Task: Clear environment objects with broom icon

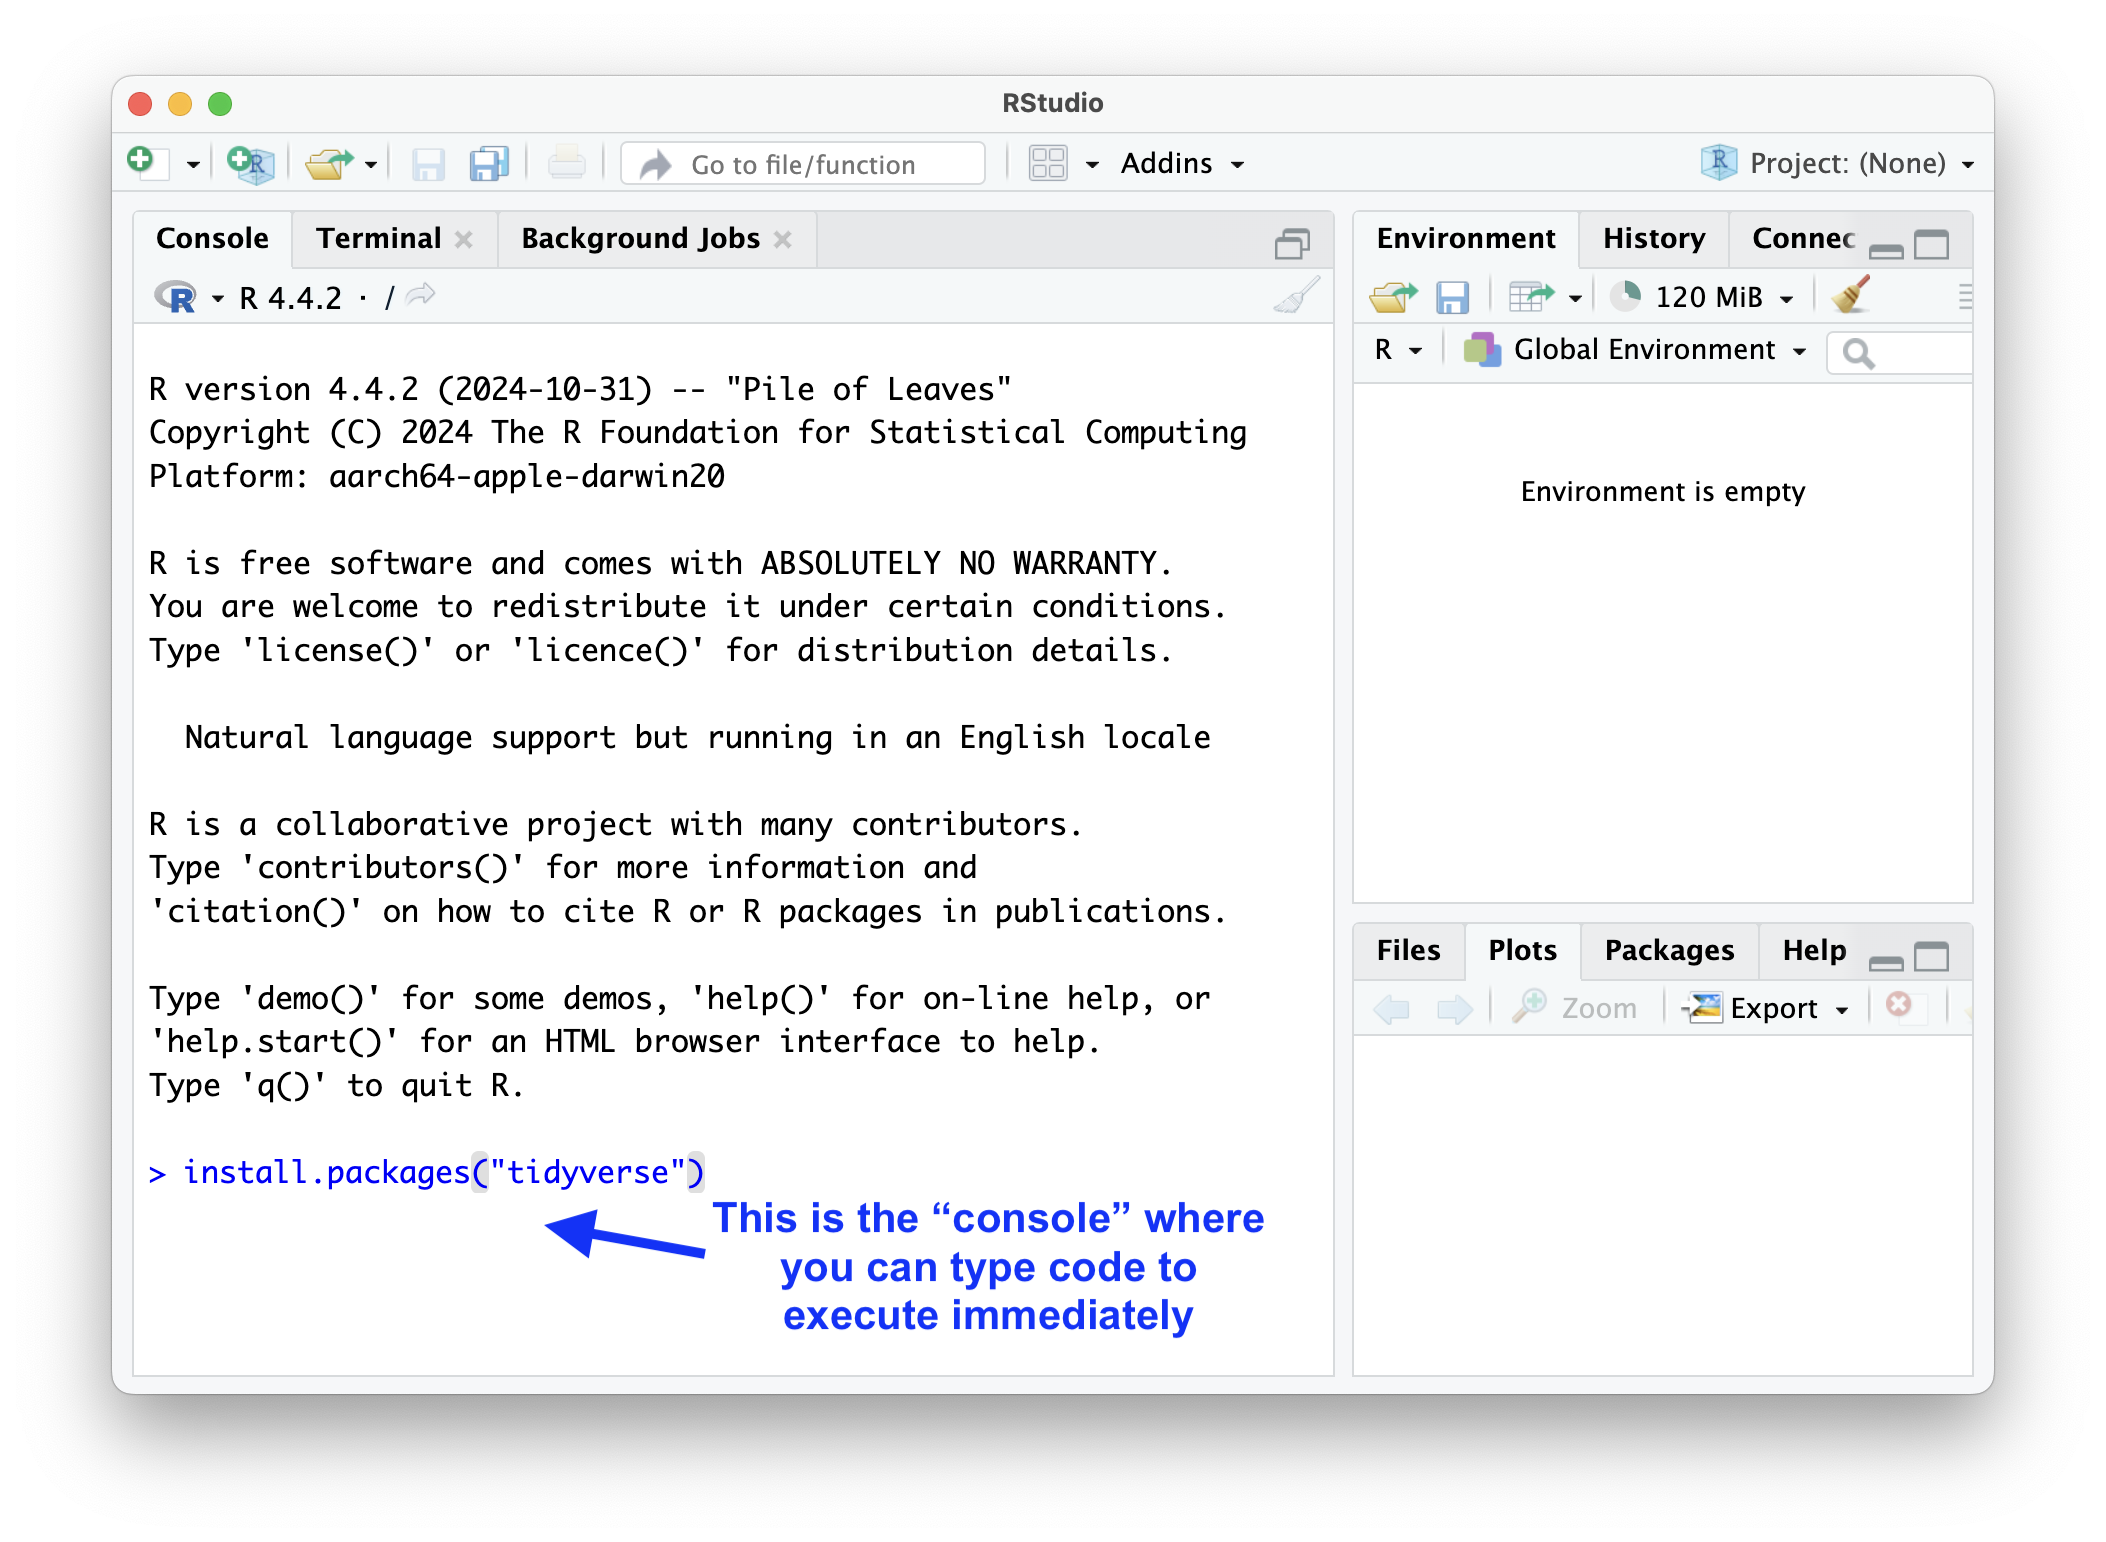Action: [1850, 296]
